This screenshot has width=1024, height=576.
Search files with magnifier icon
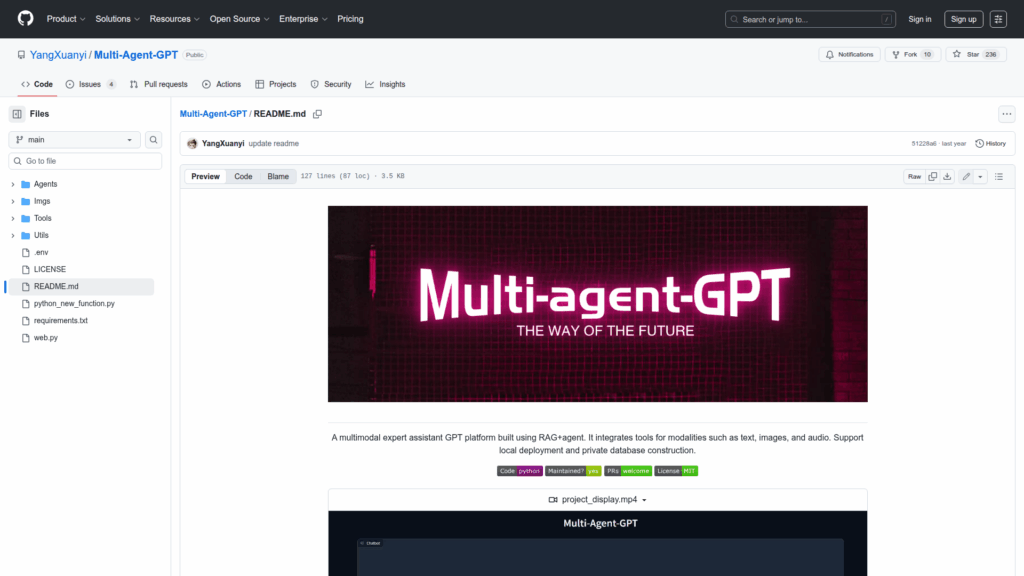coord(154,140)
